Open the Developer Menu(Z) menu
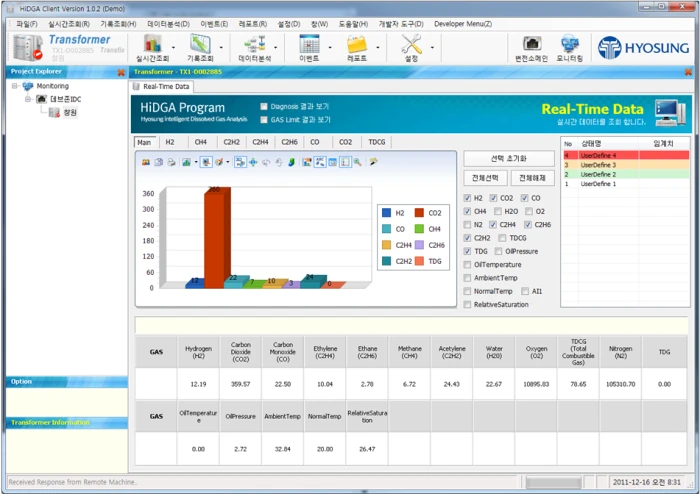The height and width of the screenshot is (494, 700). (462, 24)
